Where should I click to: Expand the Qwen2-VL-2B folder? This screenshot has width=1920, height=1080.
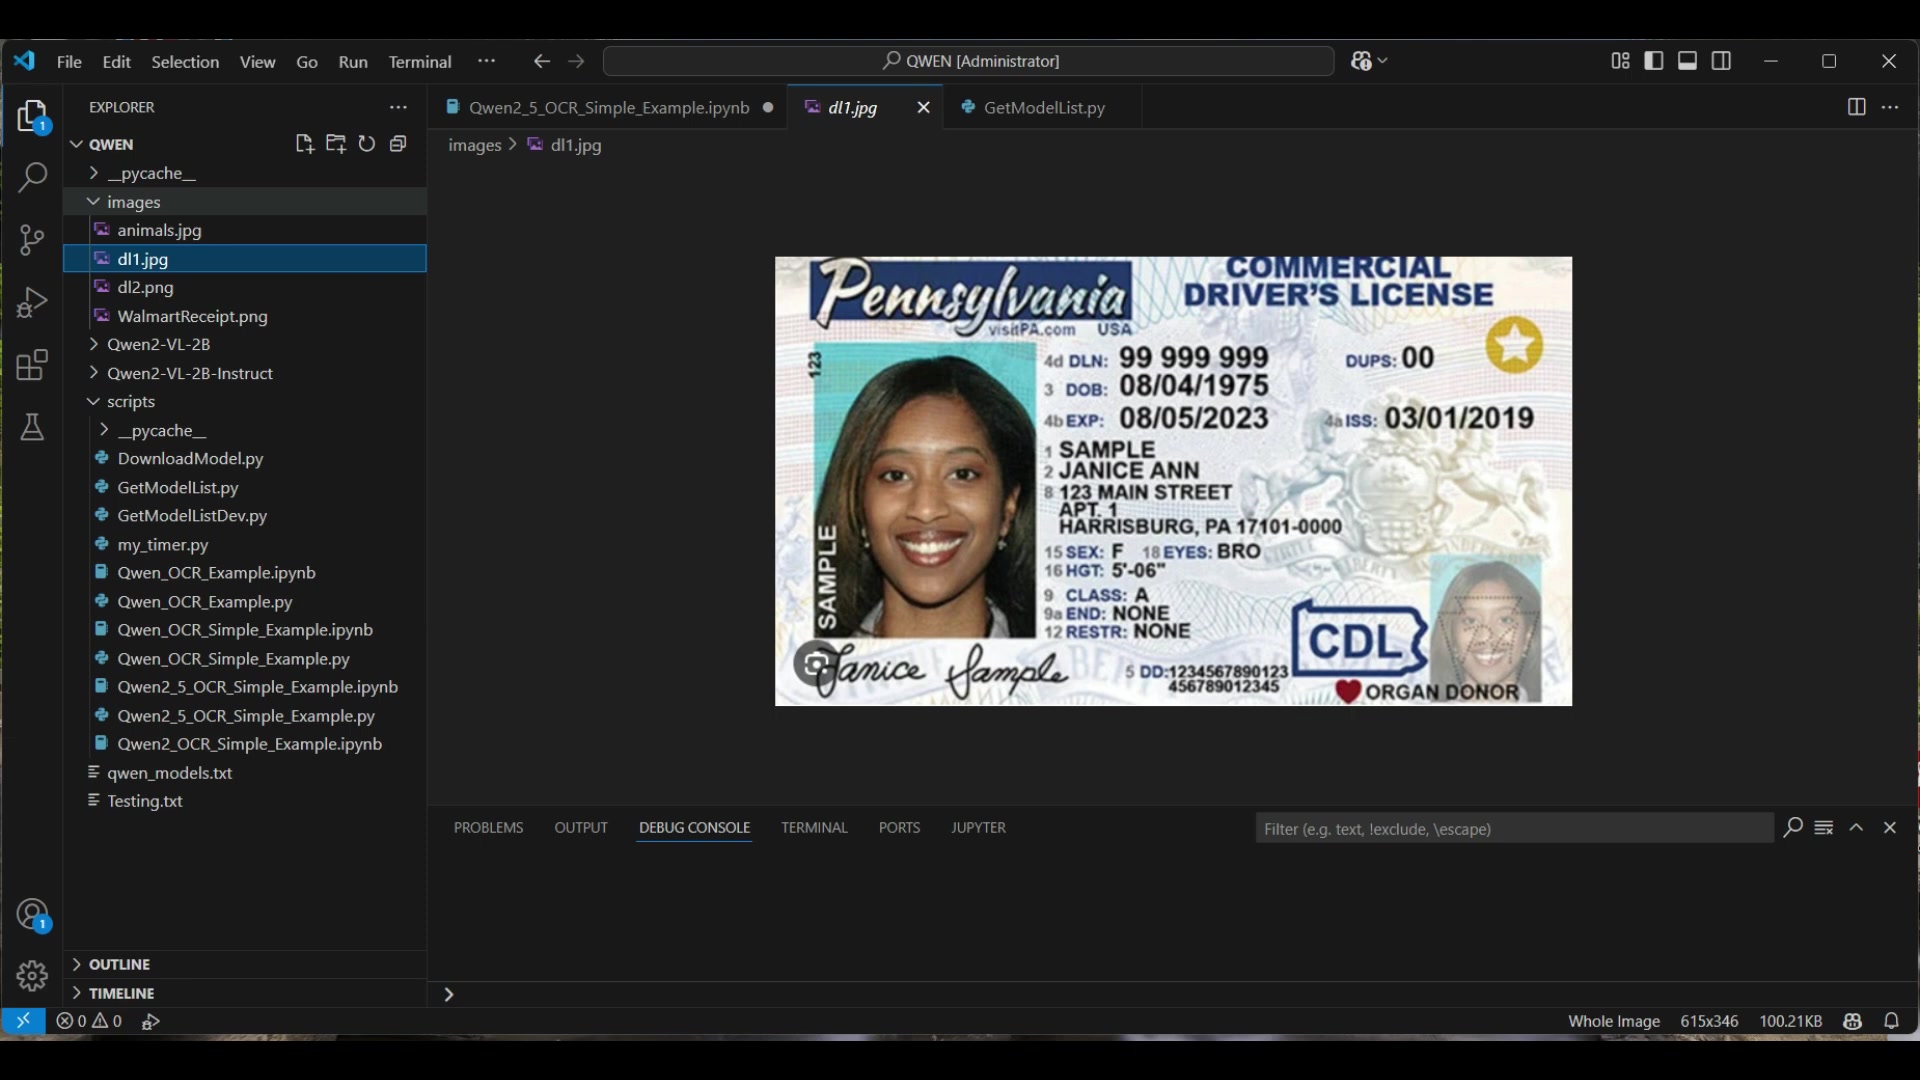(158, 344)
